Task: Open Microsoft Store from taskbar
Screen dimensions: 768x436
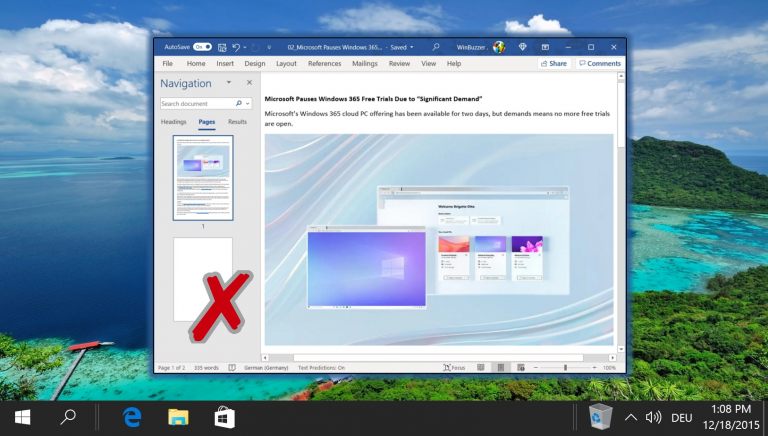Action: 225,417
